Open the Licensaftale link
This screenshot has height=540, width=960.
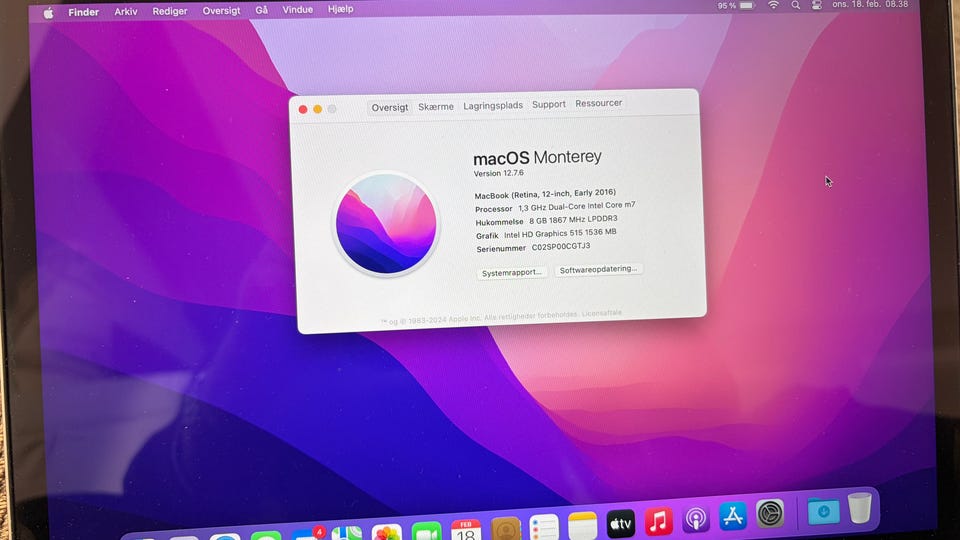pos(601,313)
